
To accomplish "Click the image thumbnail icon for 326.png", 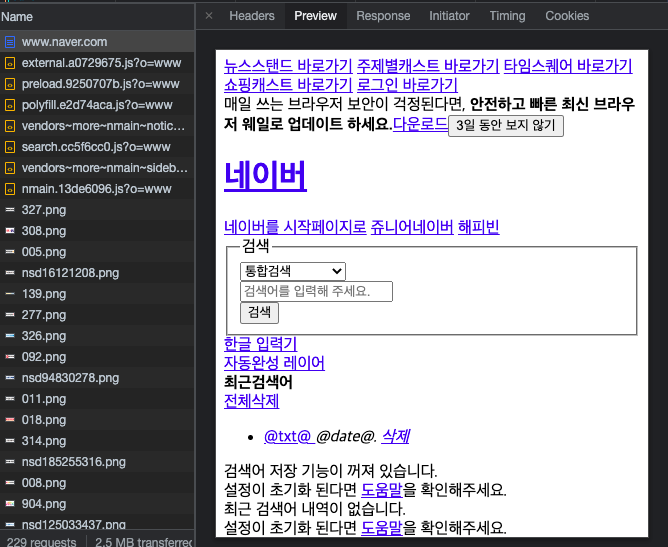I will coord(10,336).
